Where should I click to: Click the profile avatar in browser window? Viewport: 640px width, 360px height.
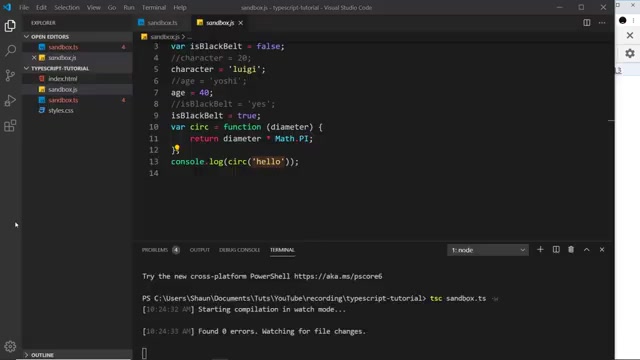(622, 20)
